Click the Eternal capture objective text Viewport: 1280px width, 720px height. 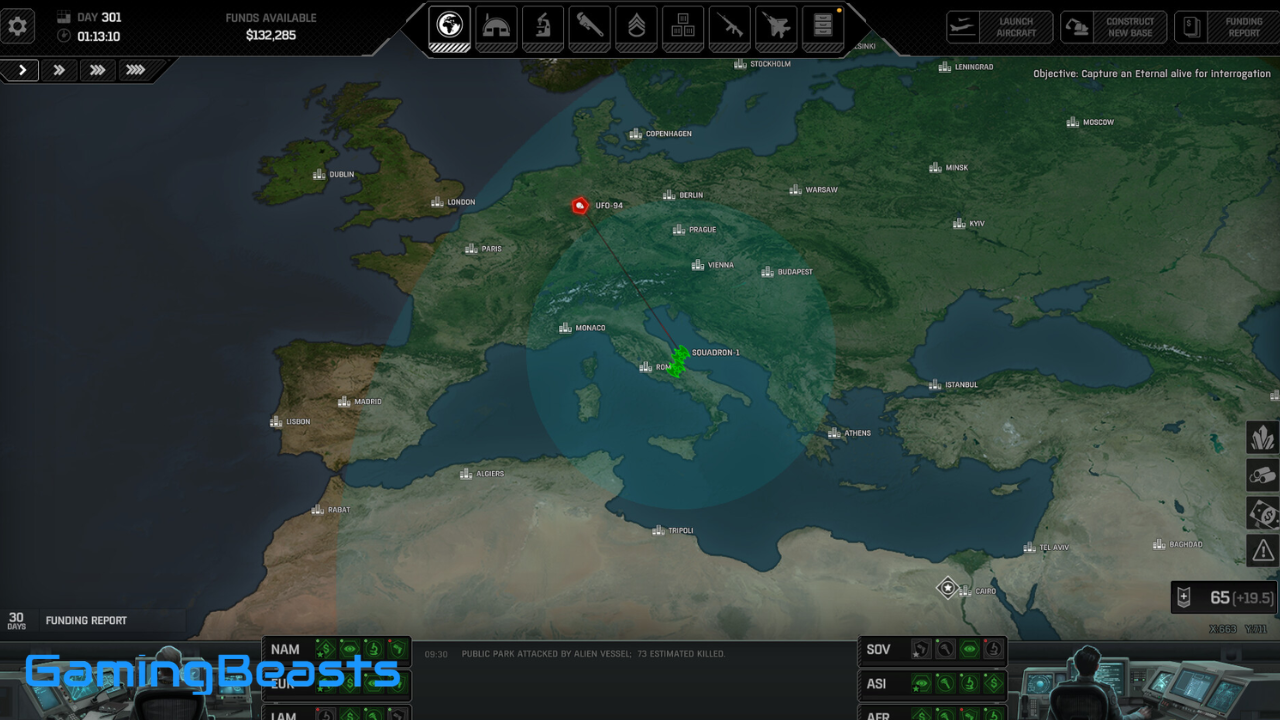tap(1152, 74)
